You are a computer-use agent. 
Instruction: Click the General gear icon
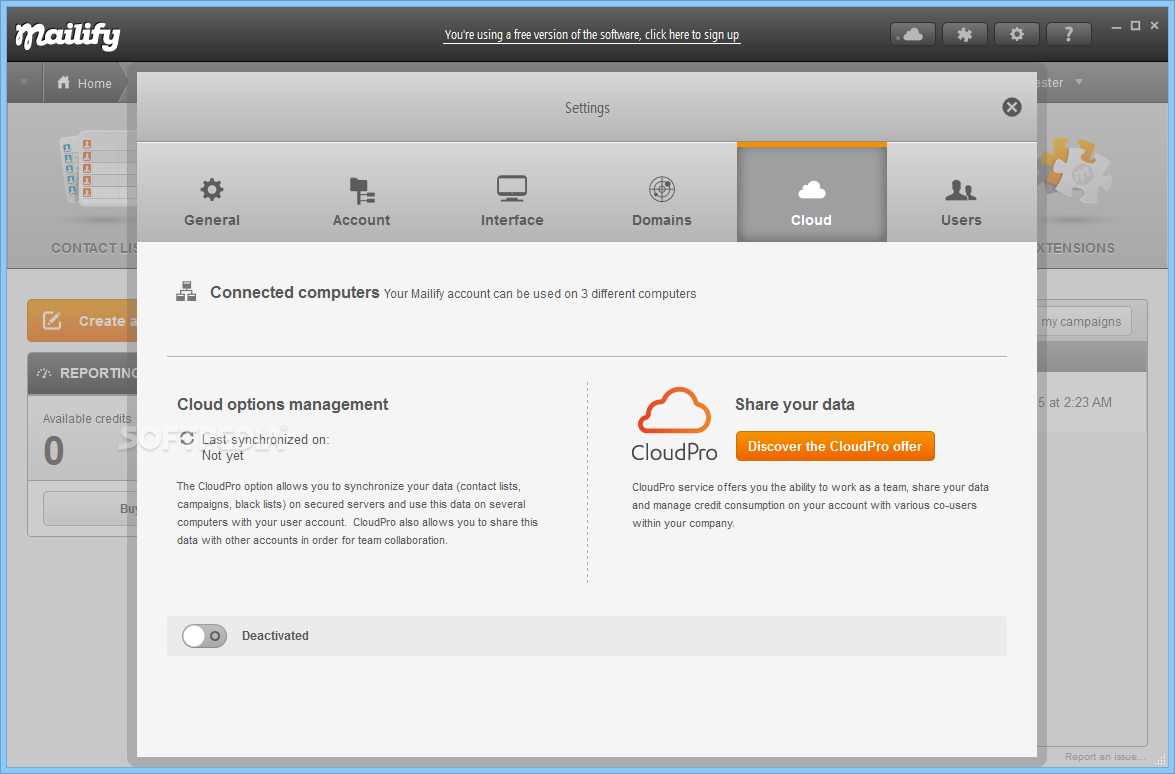coord(212,189)
